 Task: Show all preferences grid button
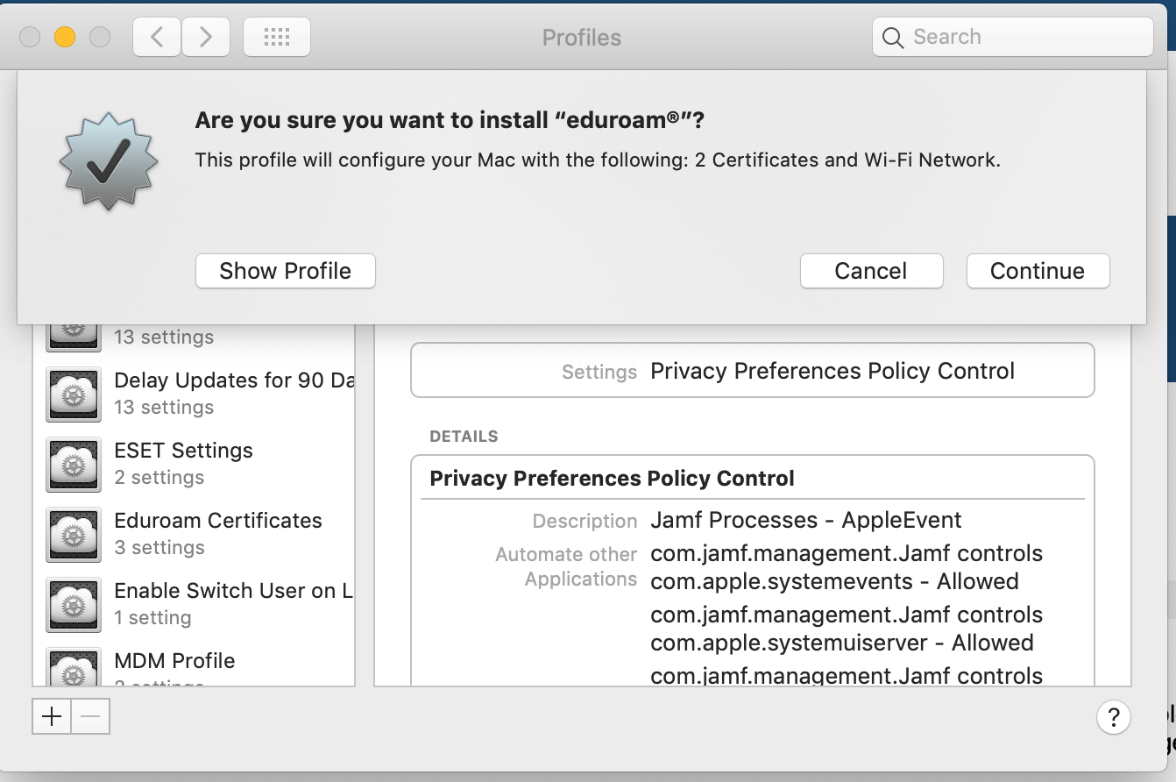[x=277, y=37]
